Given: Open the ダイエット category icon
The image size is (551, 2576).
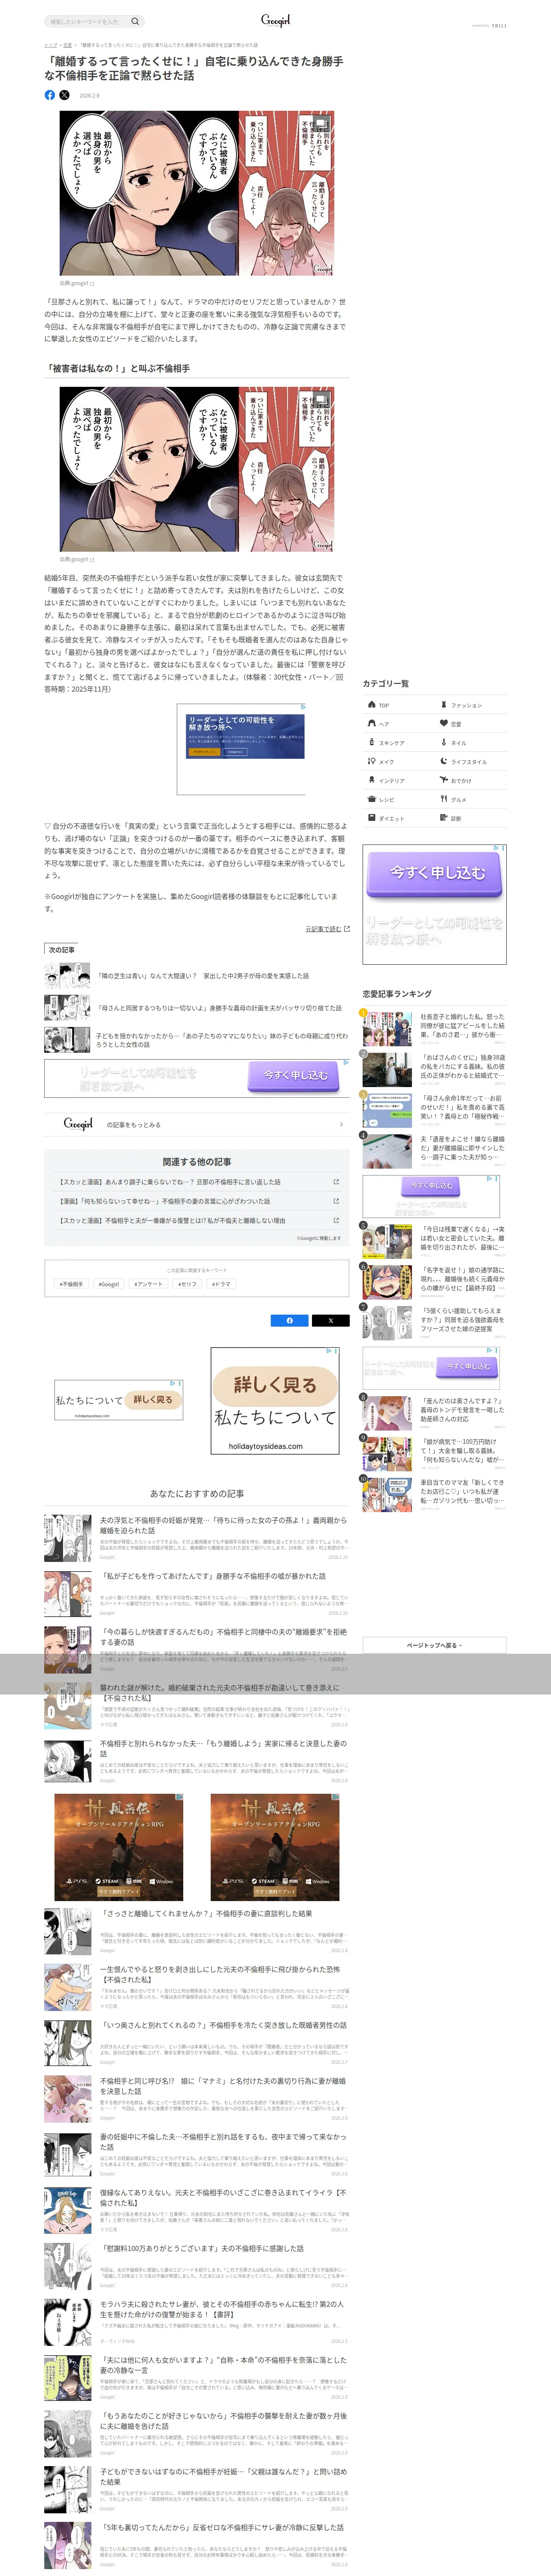Looking at the screenshot, I should pos(372,818).
